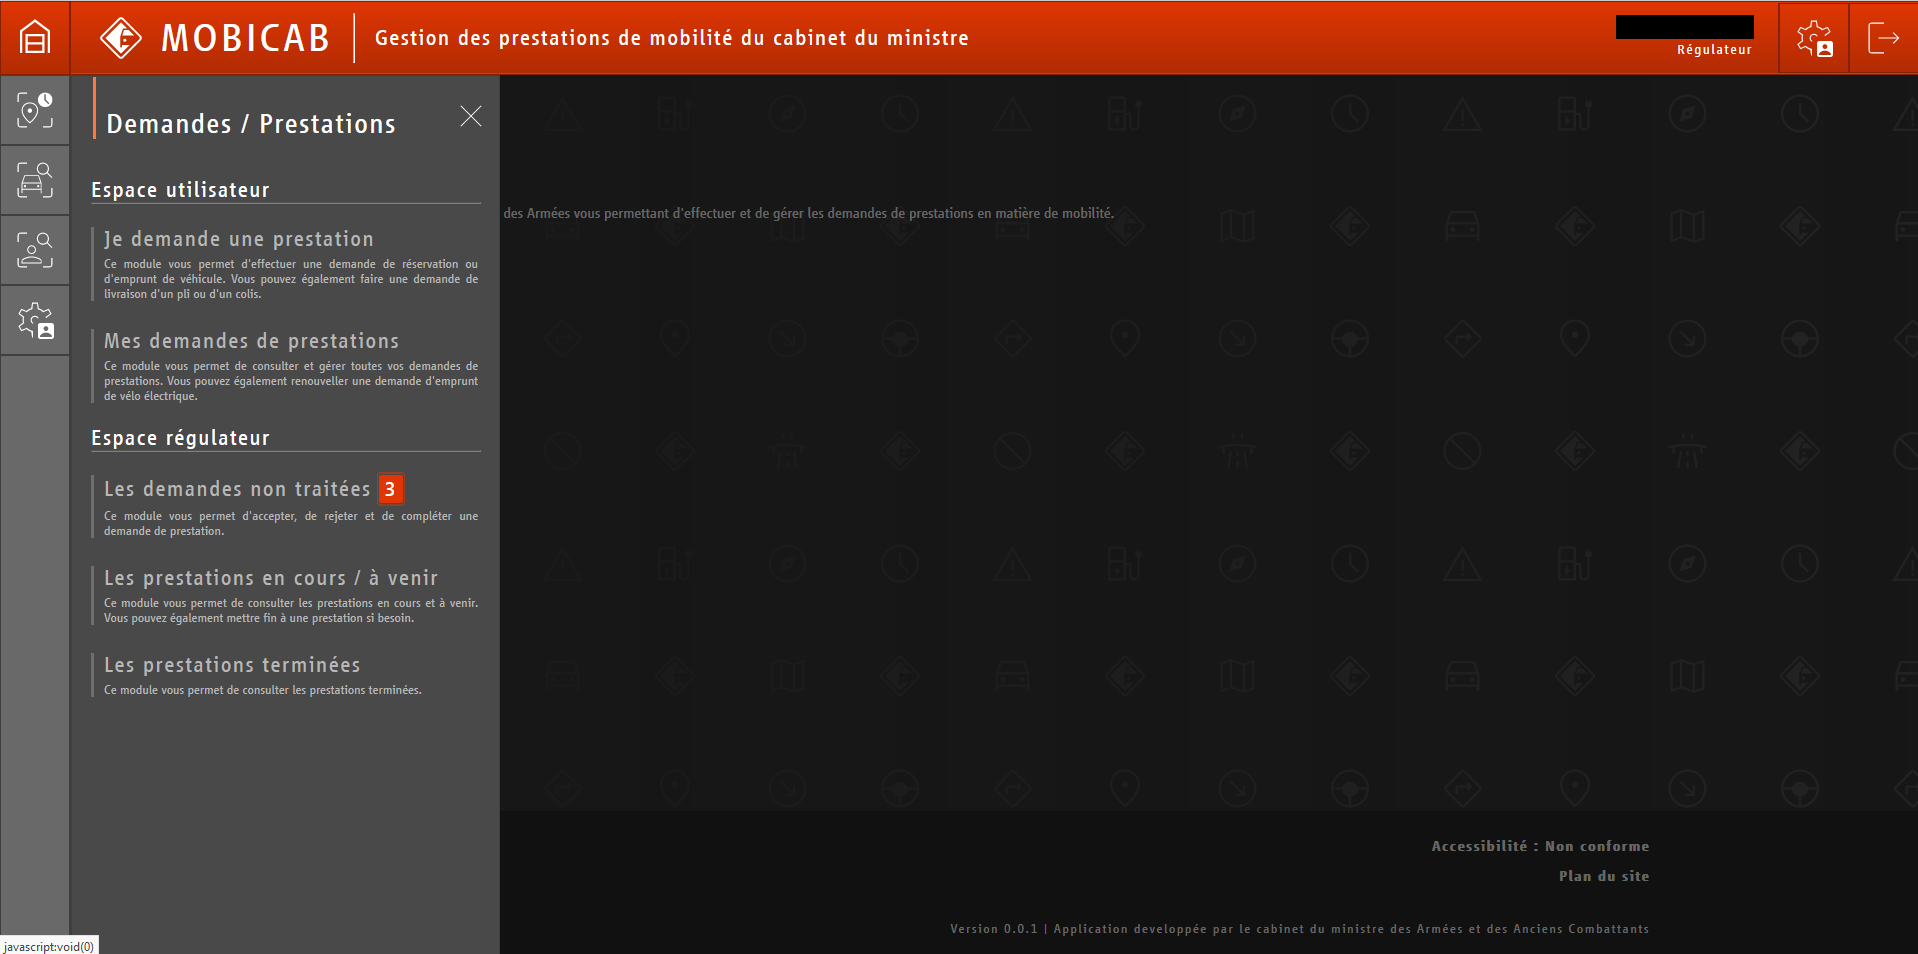Open 'Mes demandes de prestations' module

[251, 341]
